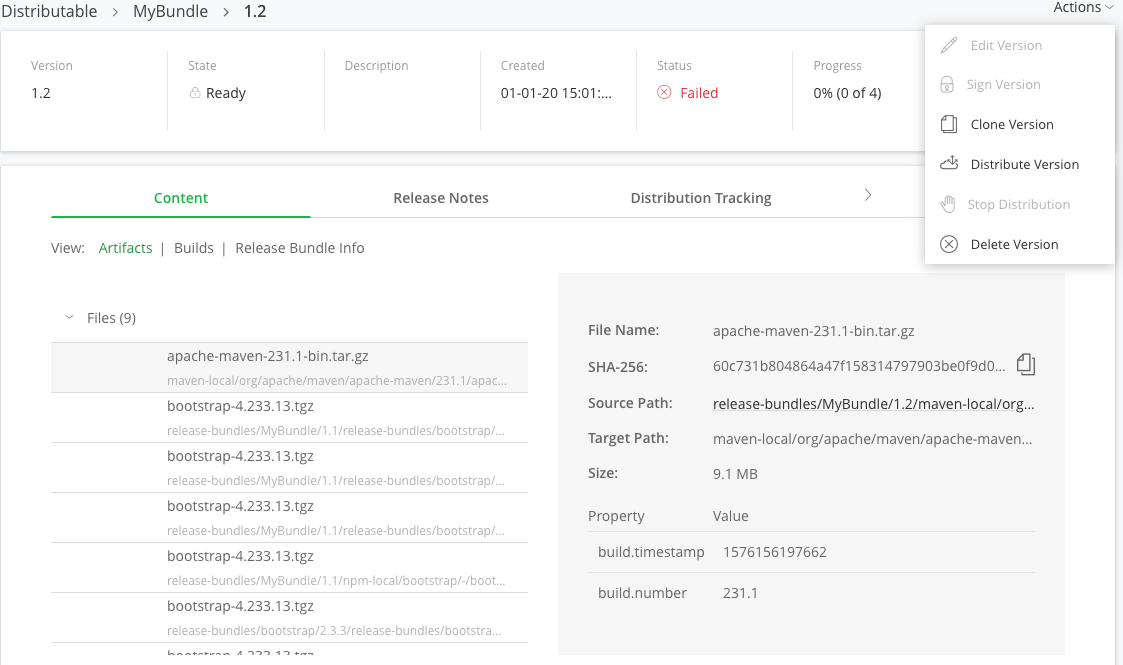Viewport: 1123px width, 665px height.
Task: Go to MyBundle breadcrumb
Action: 170,11
